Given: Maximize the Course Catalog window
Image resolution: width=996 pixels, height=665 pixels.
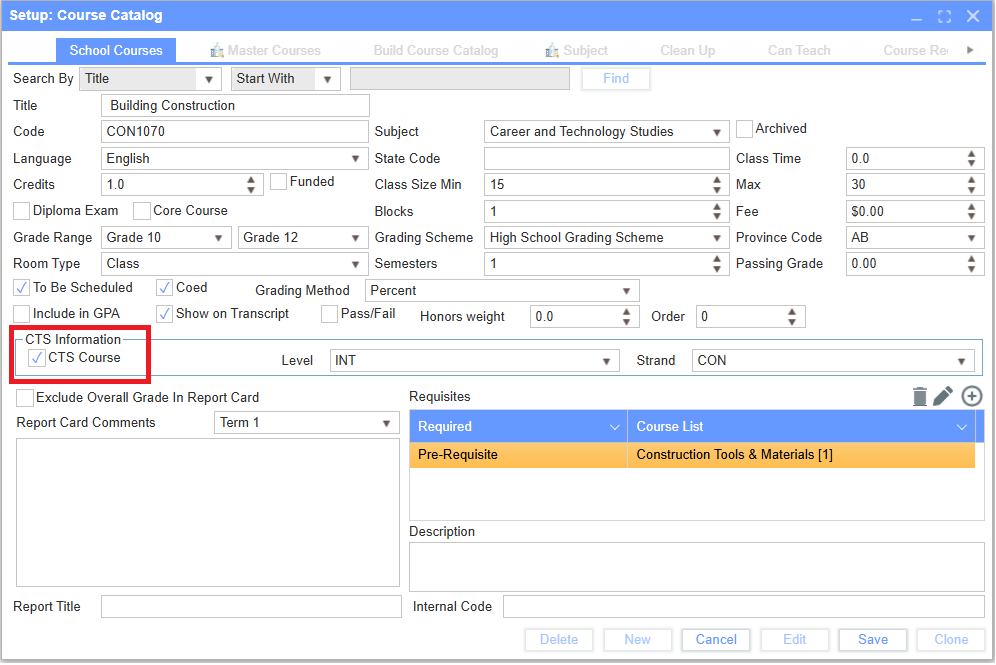Looking at the screenshot, I should click(945, 17).
